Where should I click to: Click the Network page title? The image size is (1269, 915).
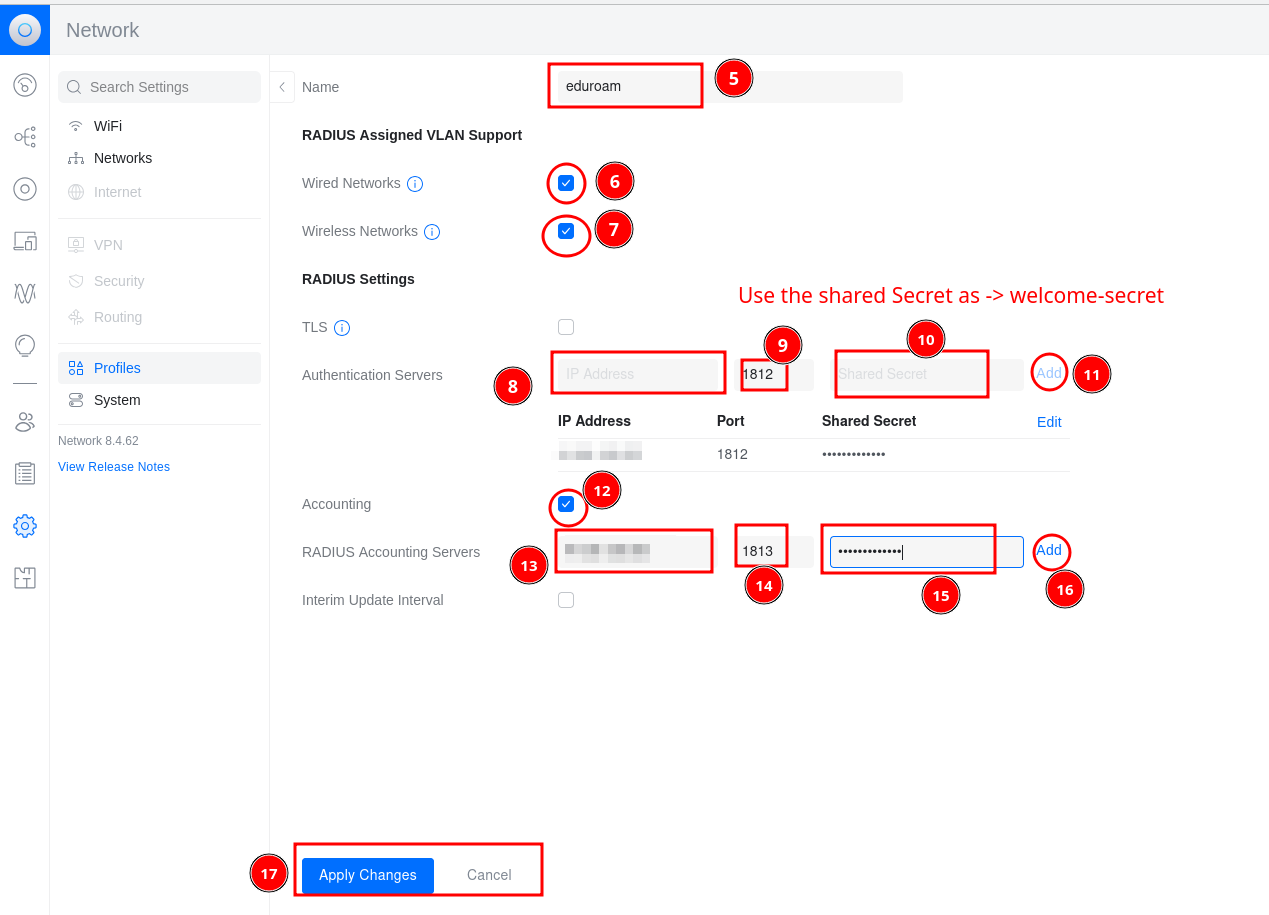103,30
